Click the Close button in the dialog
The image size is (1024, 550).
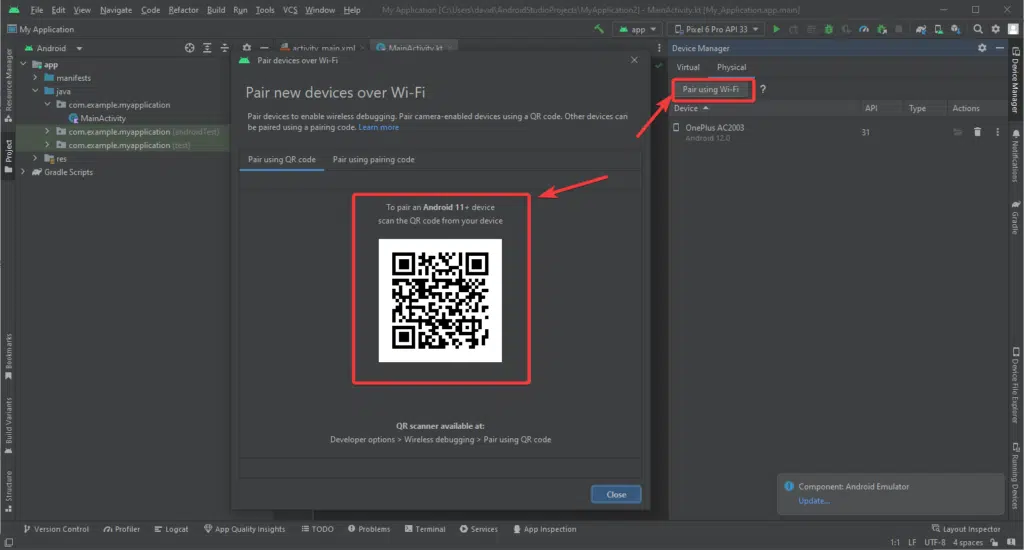point(616,494)
